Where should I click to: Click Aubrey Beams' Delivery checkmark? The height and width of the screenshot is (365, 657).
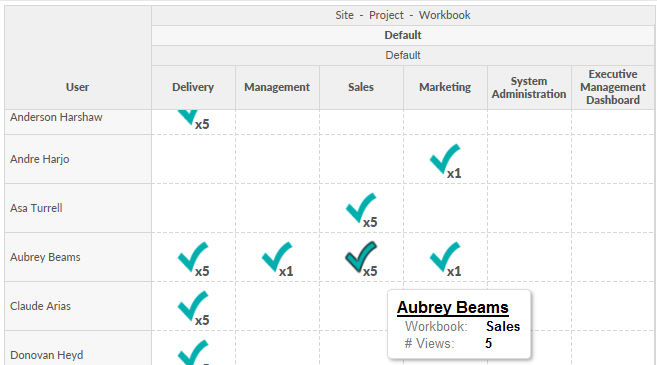click(193, 257)
